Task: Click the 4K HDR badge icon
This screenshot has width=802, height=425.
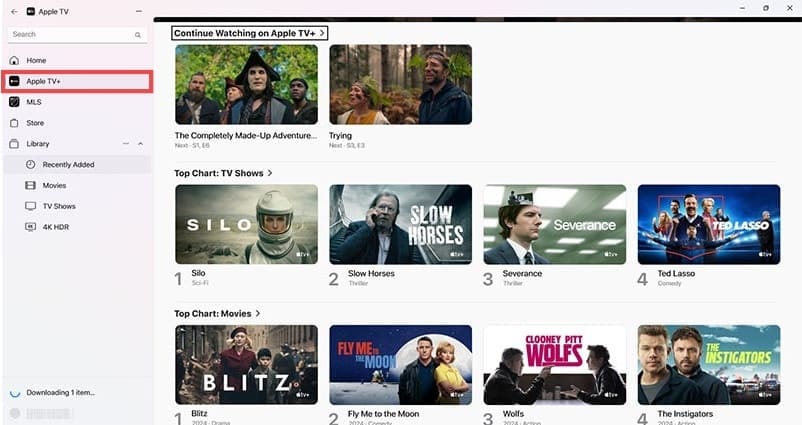Action: pos(31,227)
